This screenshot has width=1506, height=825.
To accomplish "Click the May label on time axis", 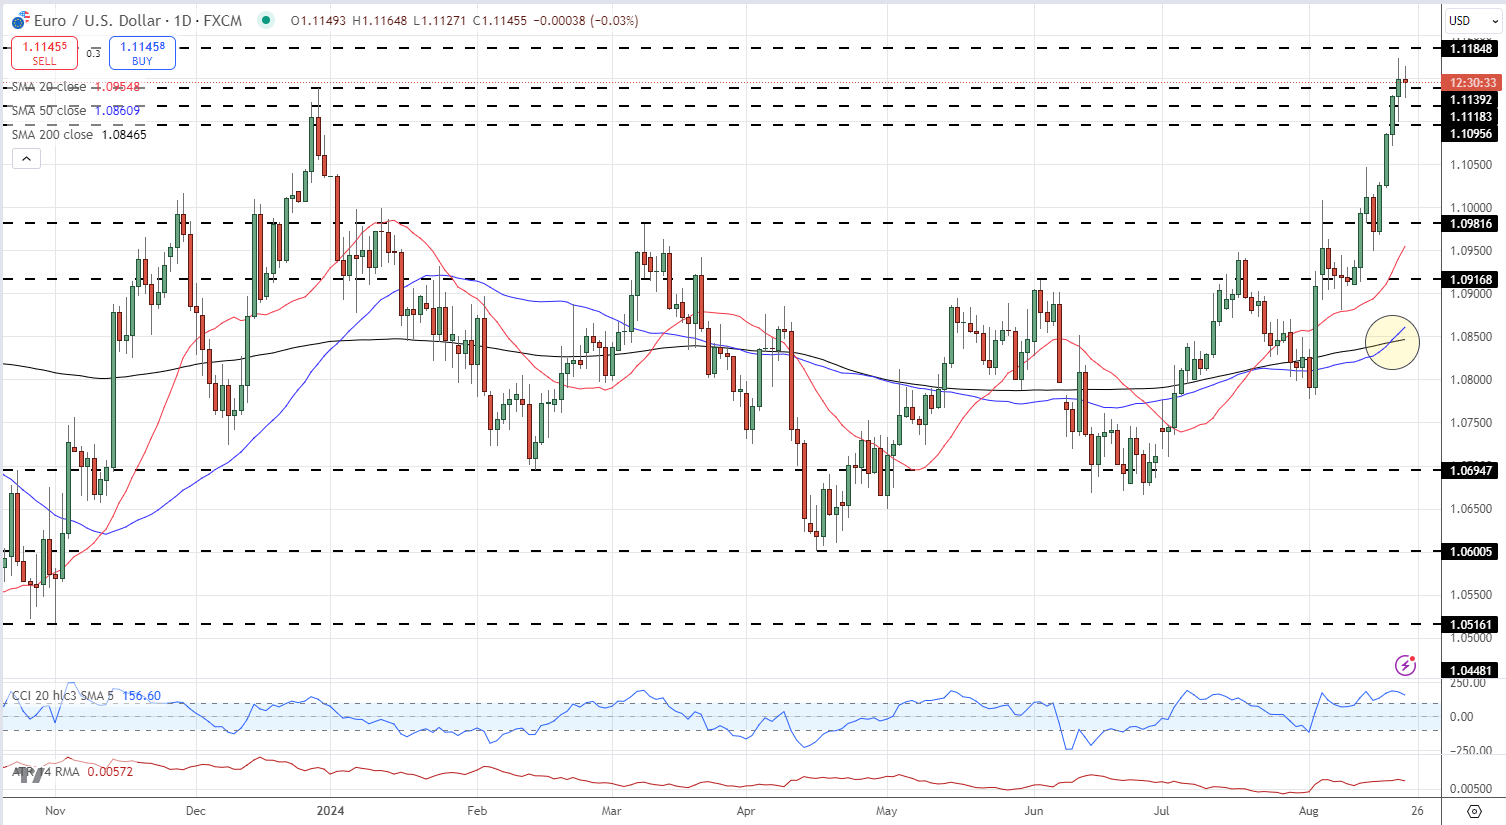I will click(886, 810).
